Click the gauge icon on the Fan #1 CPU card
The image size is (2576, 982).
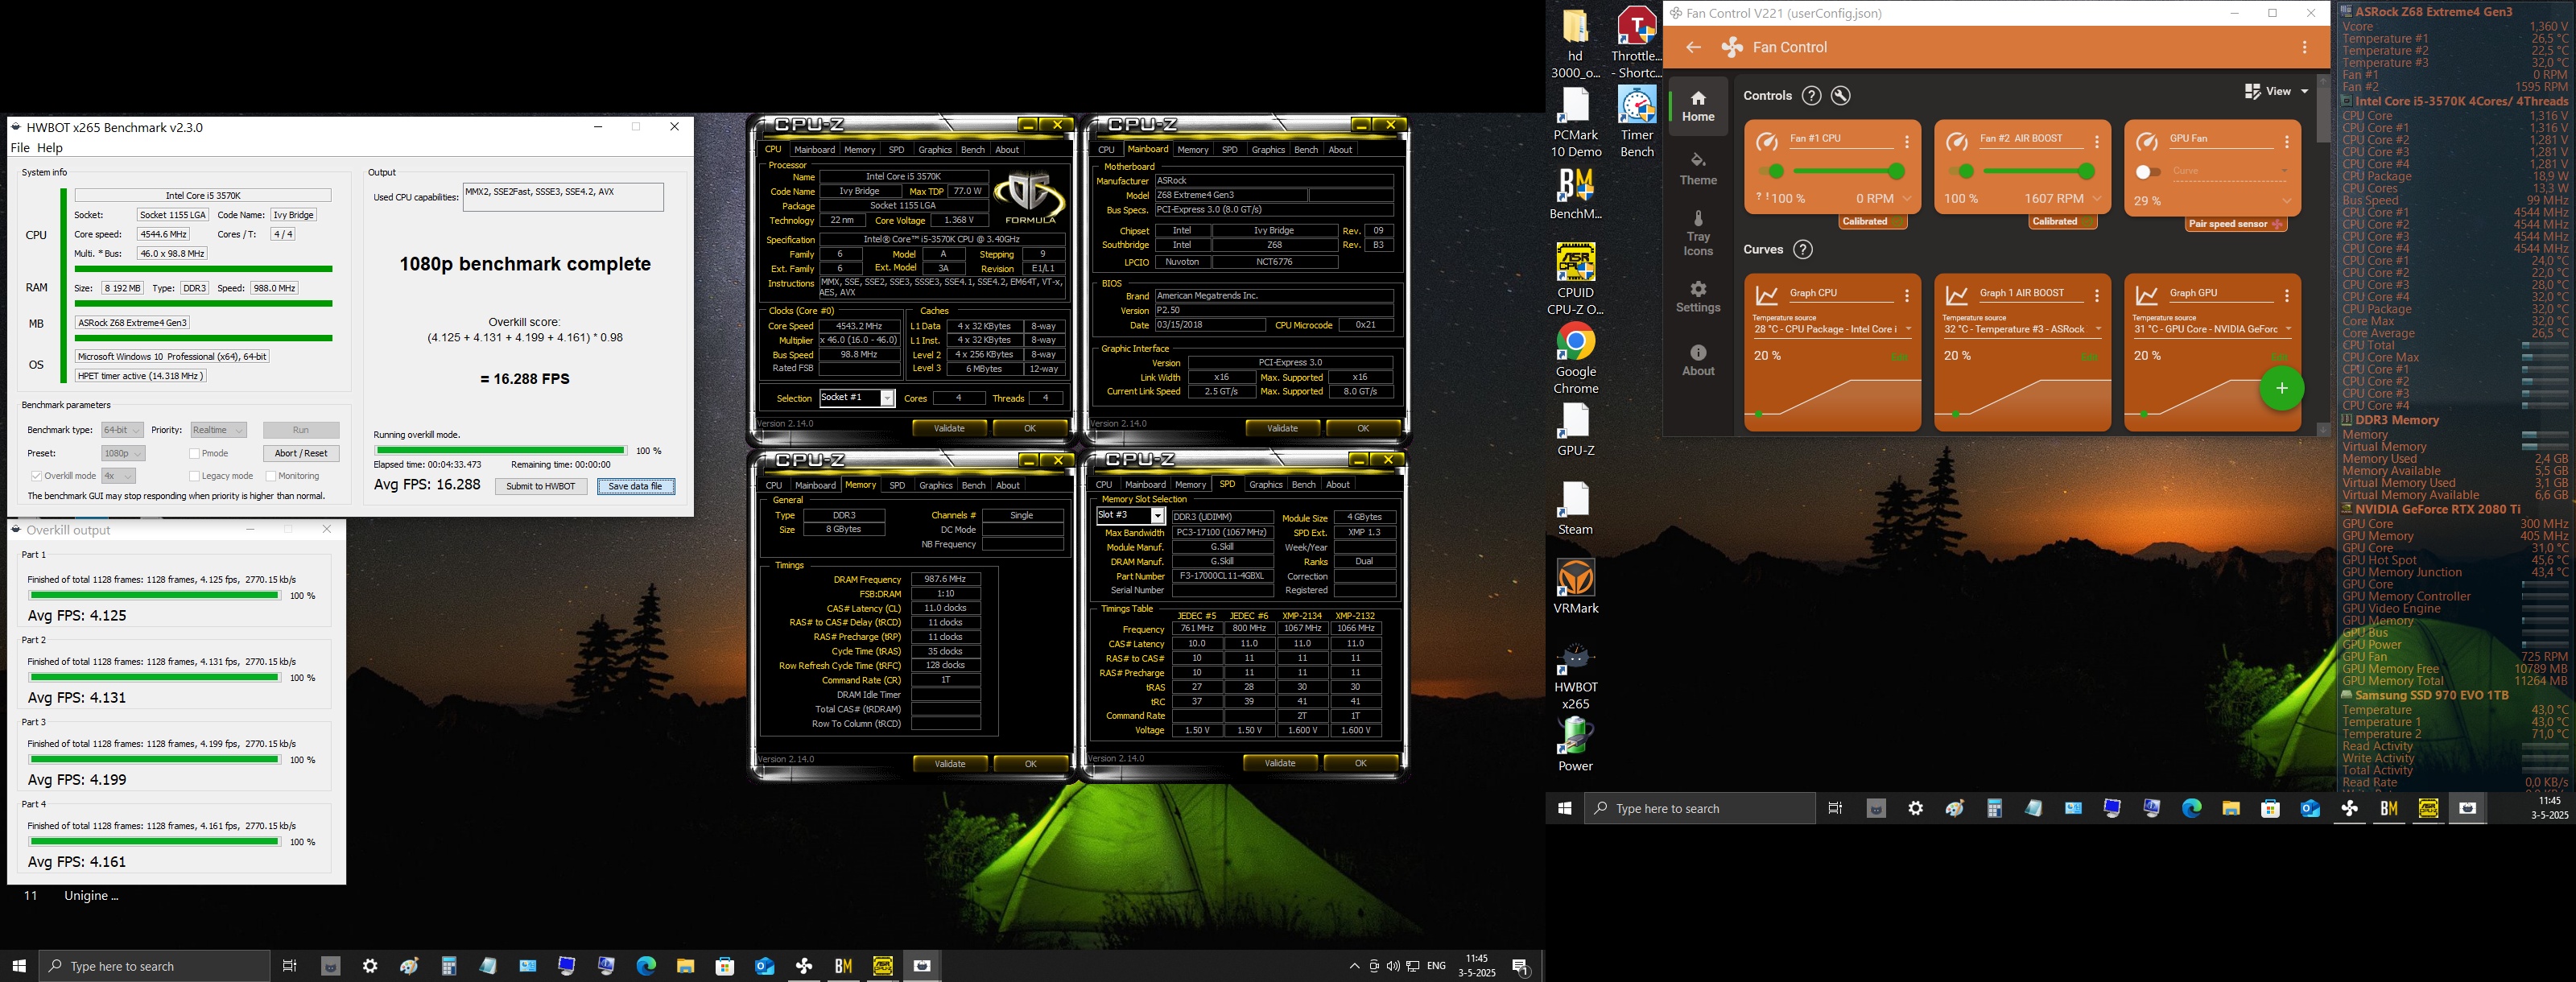(x=1767, y=142)
